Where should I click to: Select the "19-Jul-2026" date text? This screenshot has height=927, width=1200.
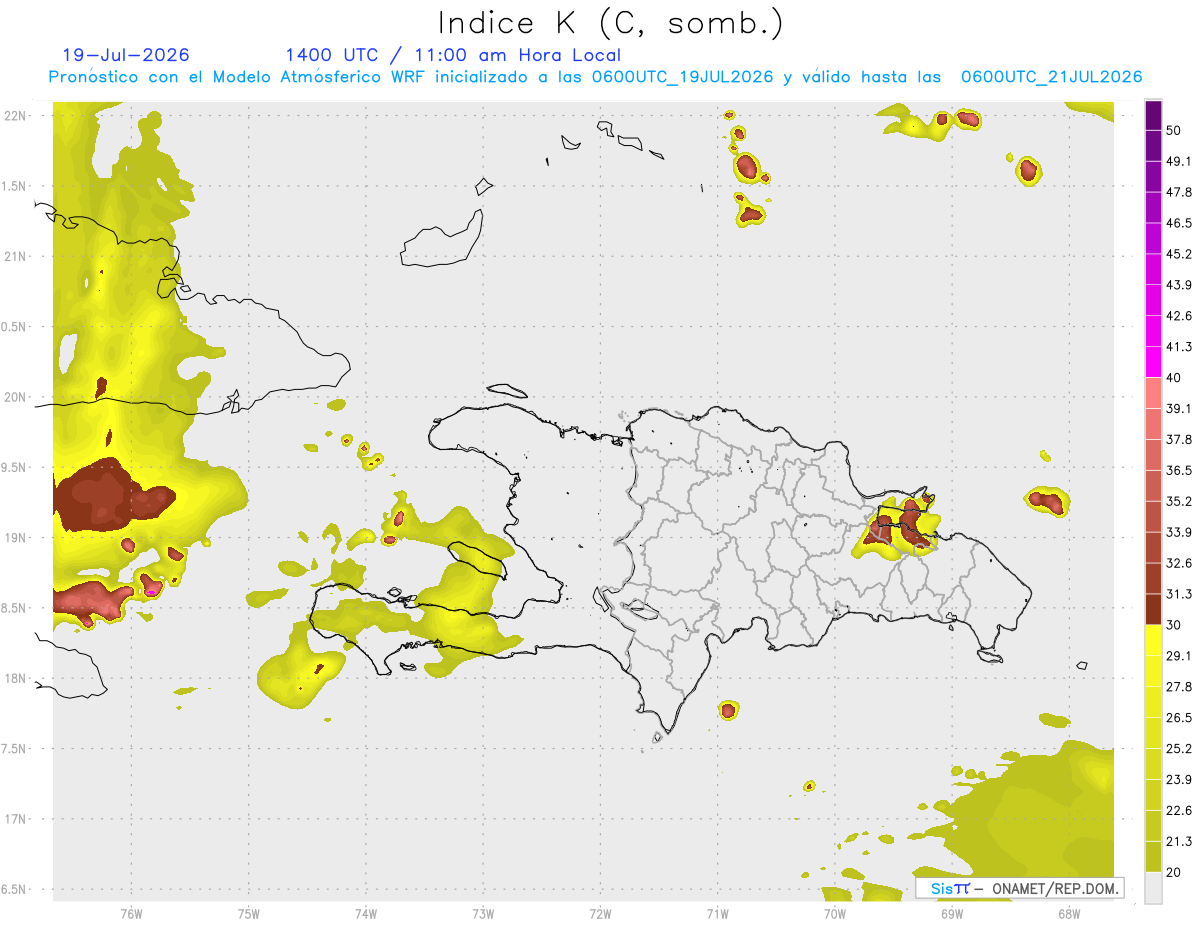(x=126, y=55)
